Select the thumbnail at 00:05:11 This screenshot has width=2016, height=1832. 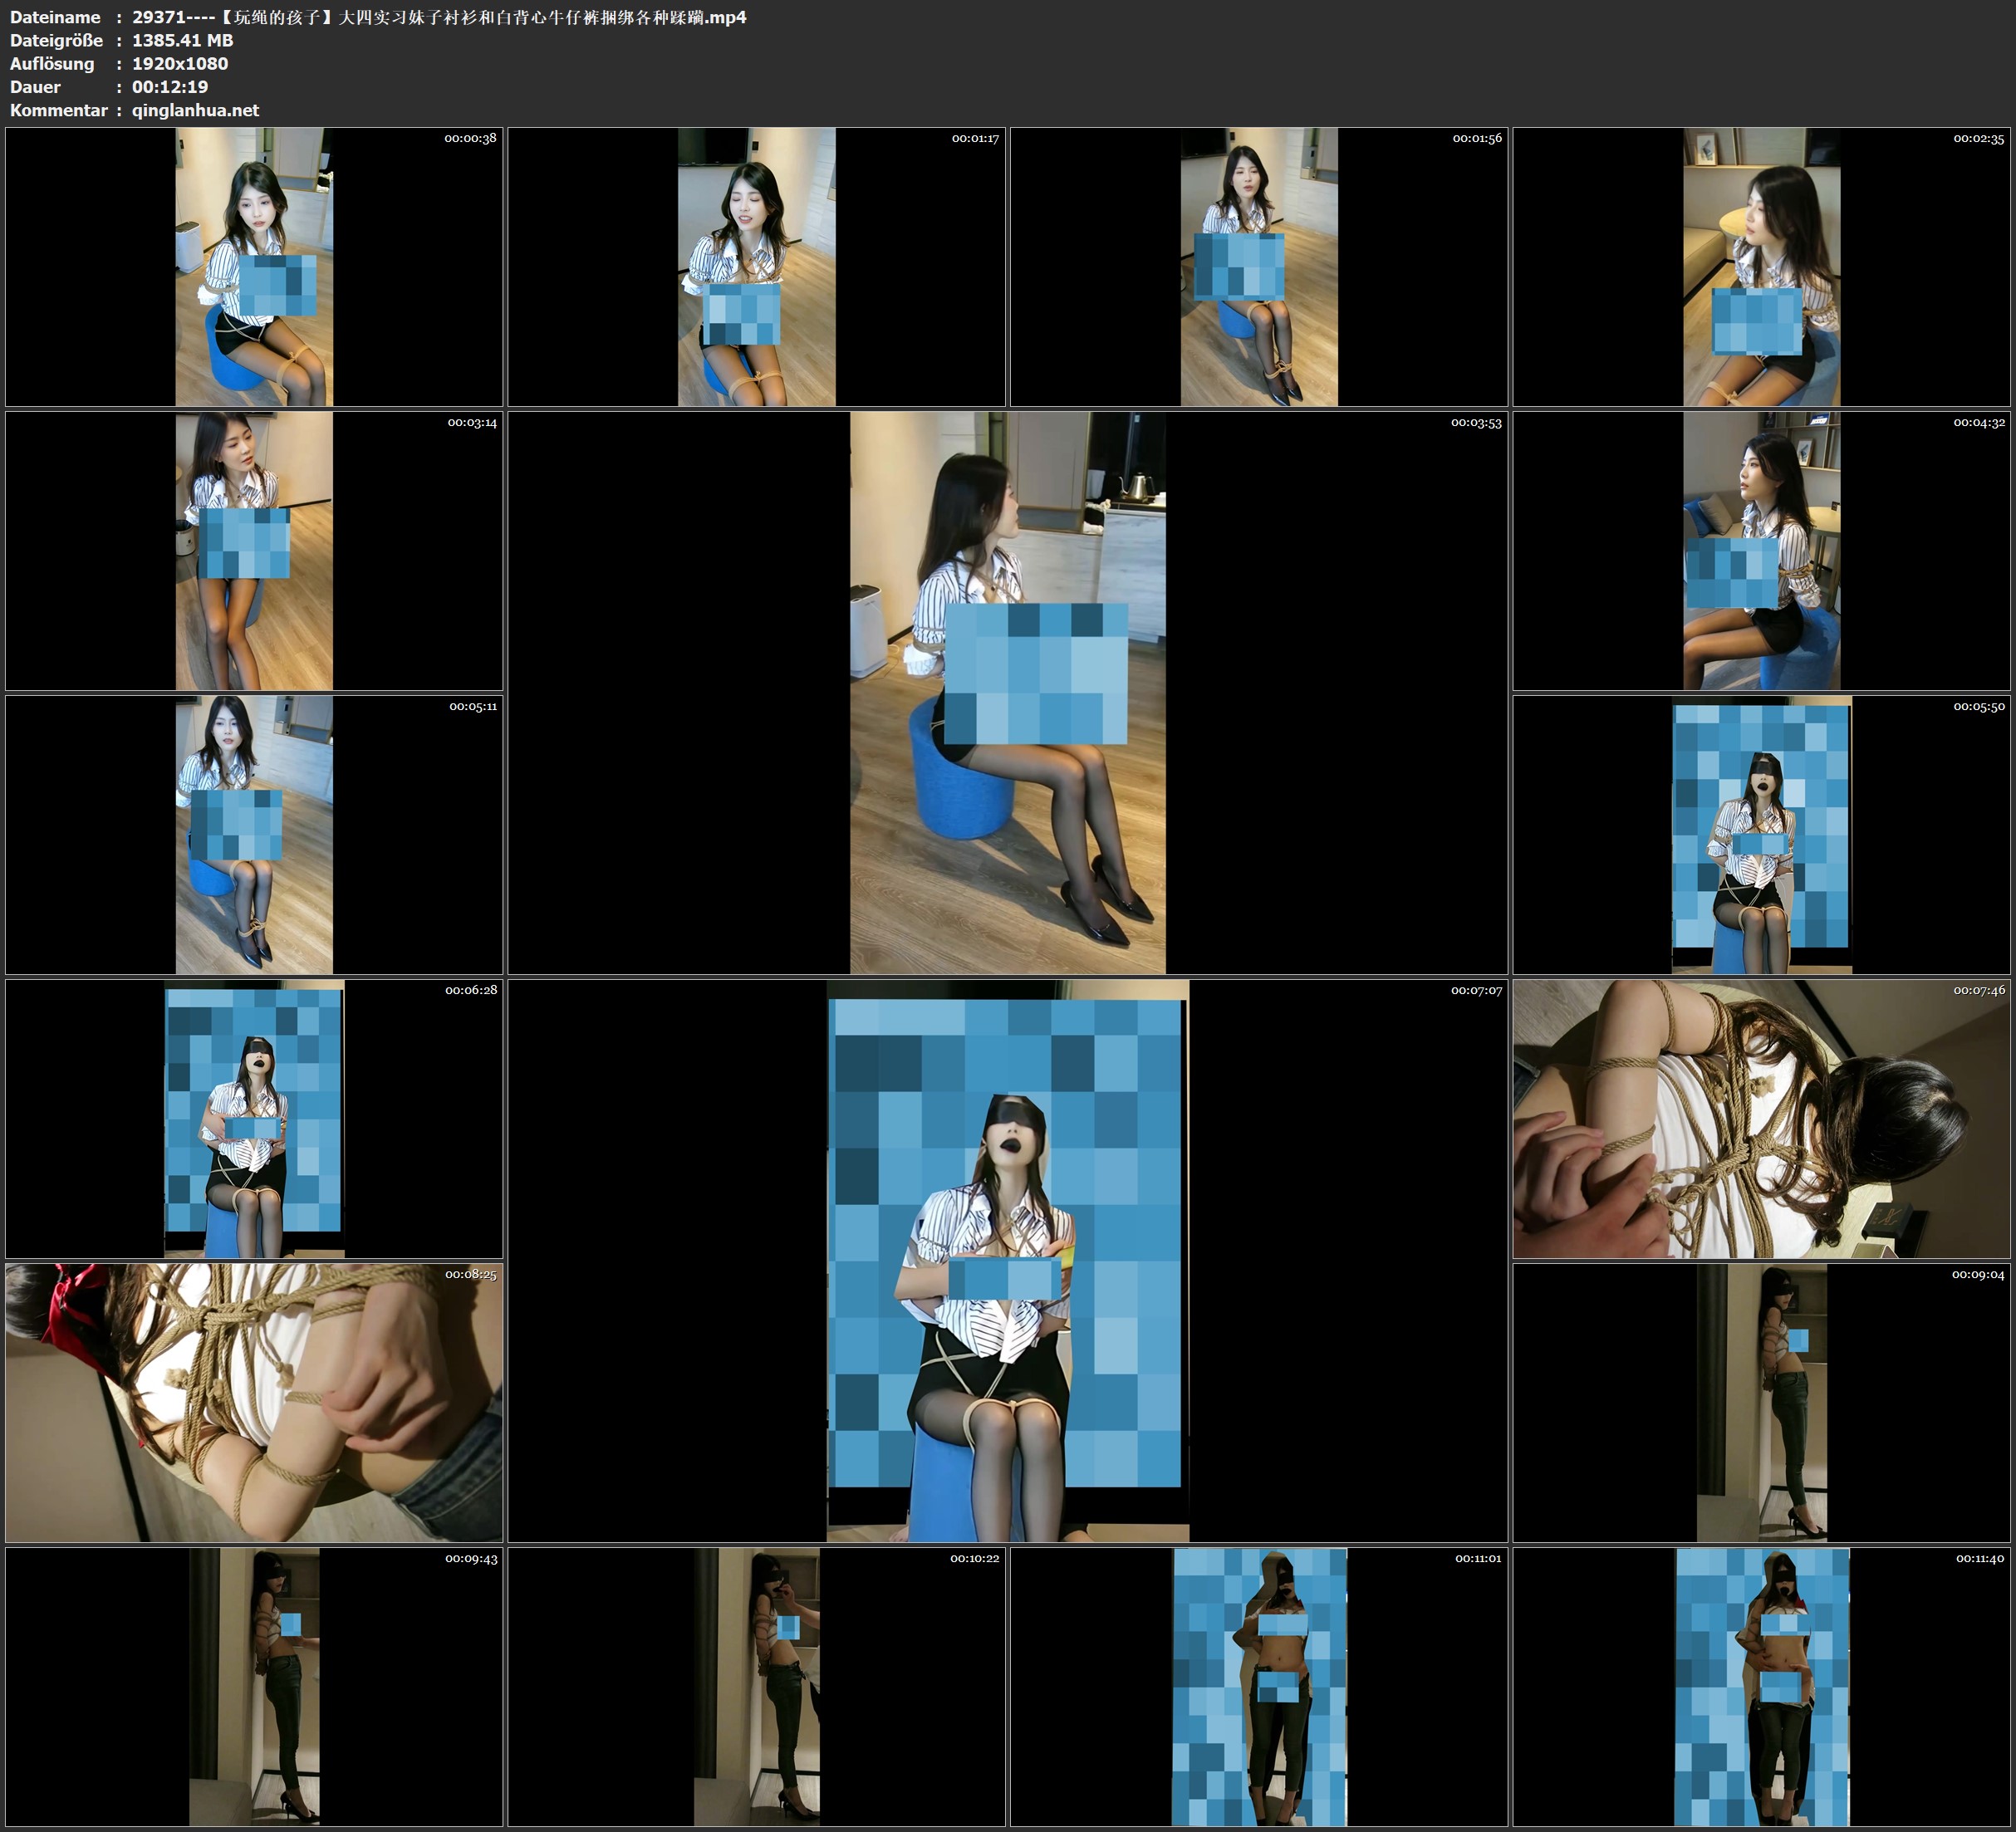[254, 834]
